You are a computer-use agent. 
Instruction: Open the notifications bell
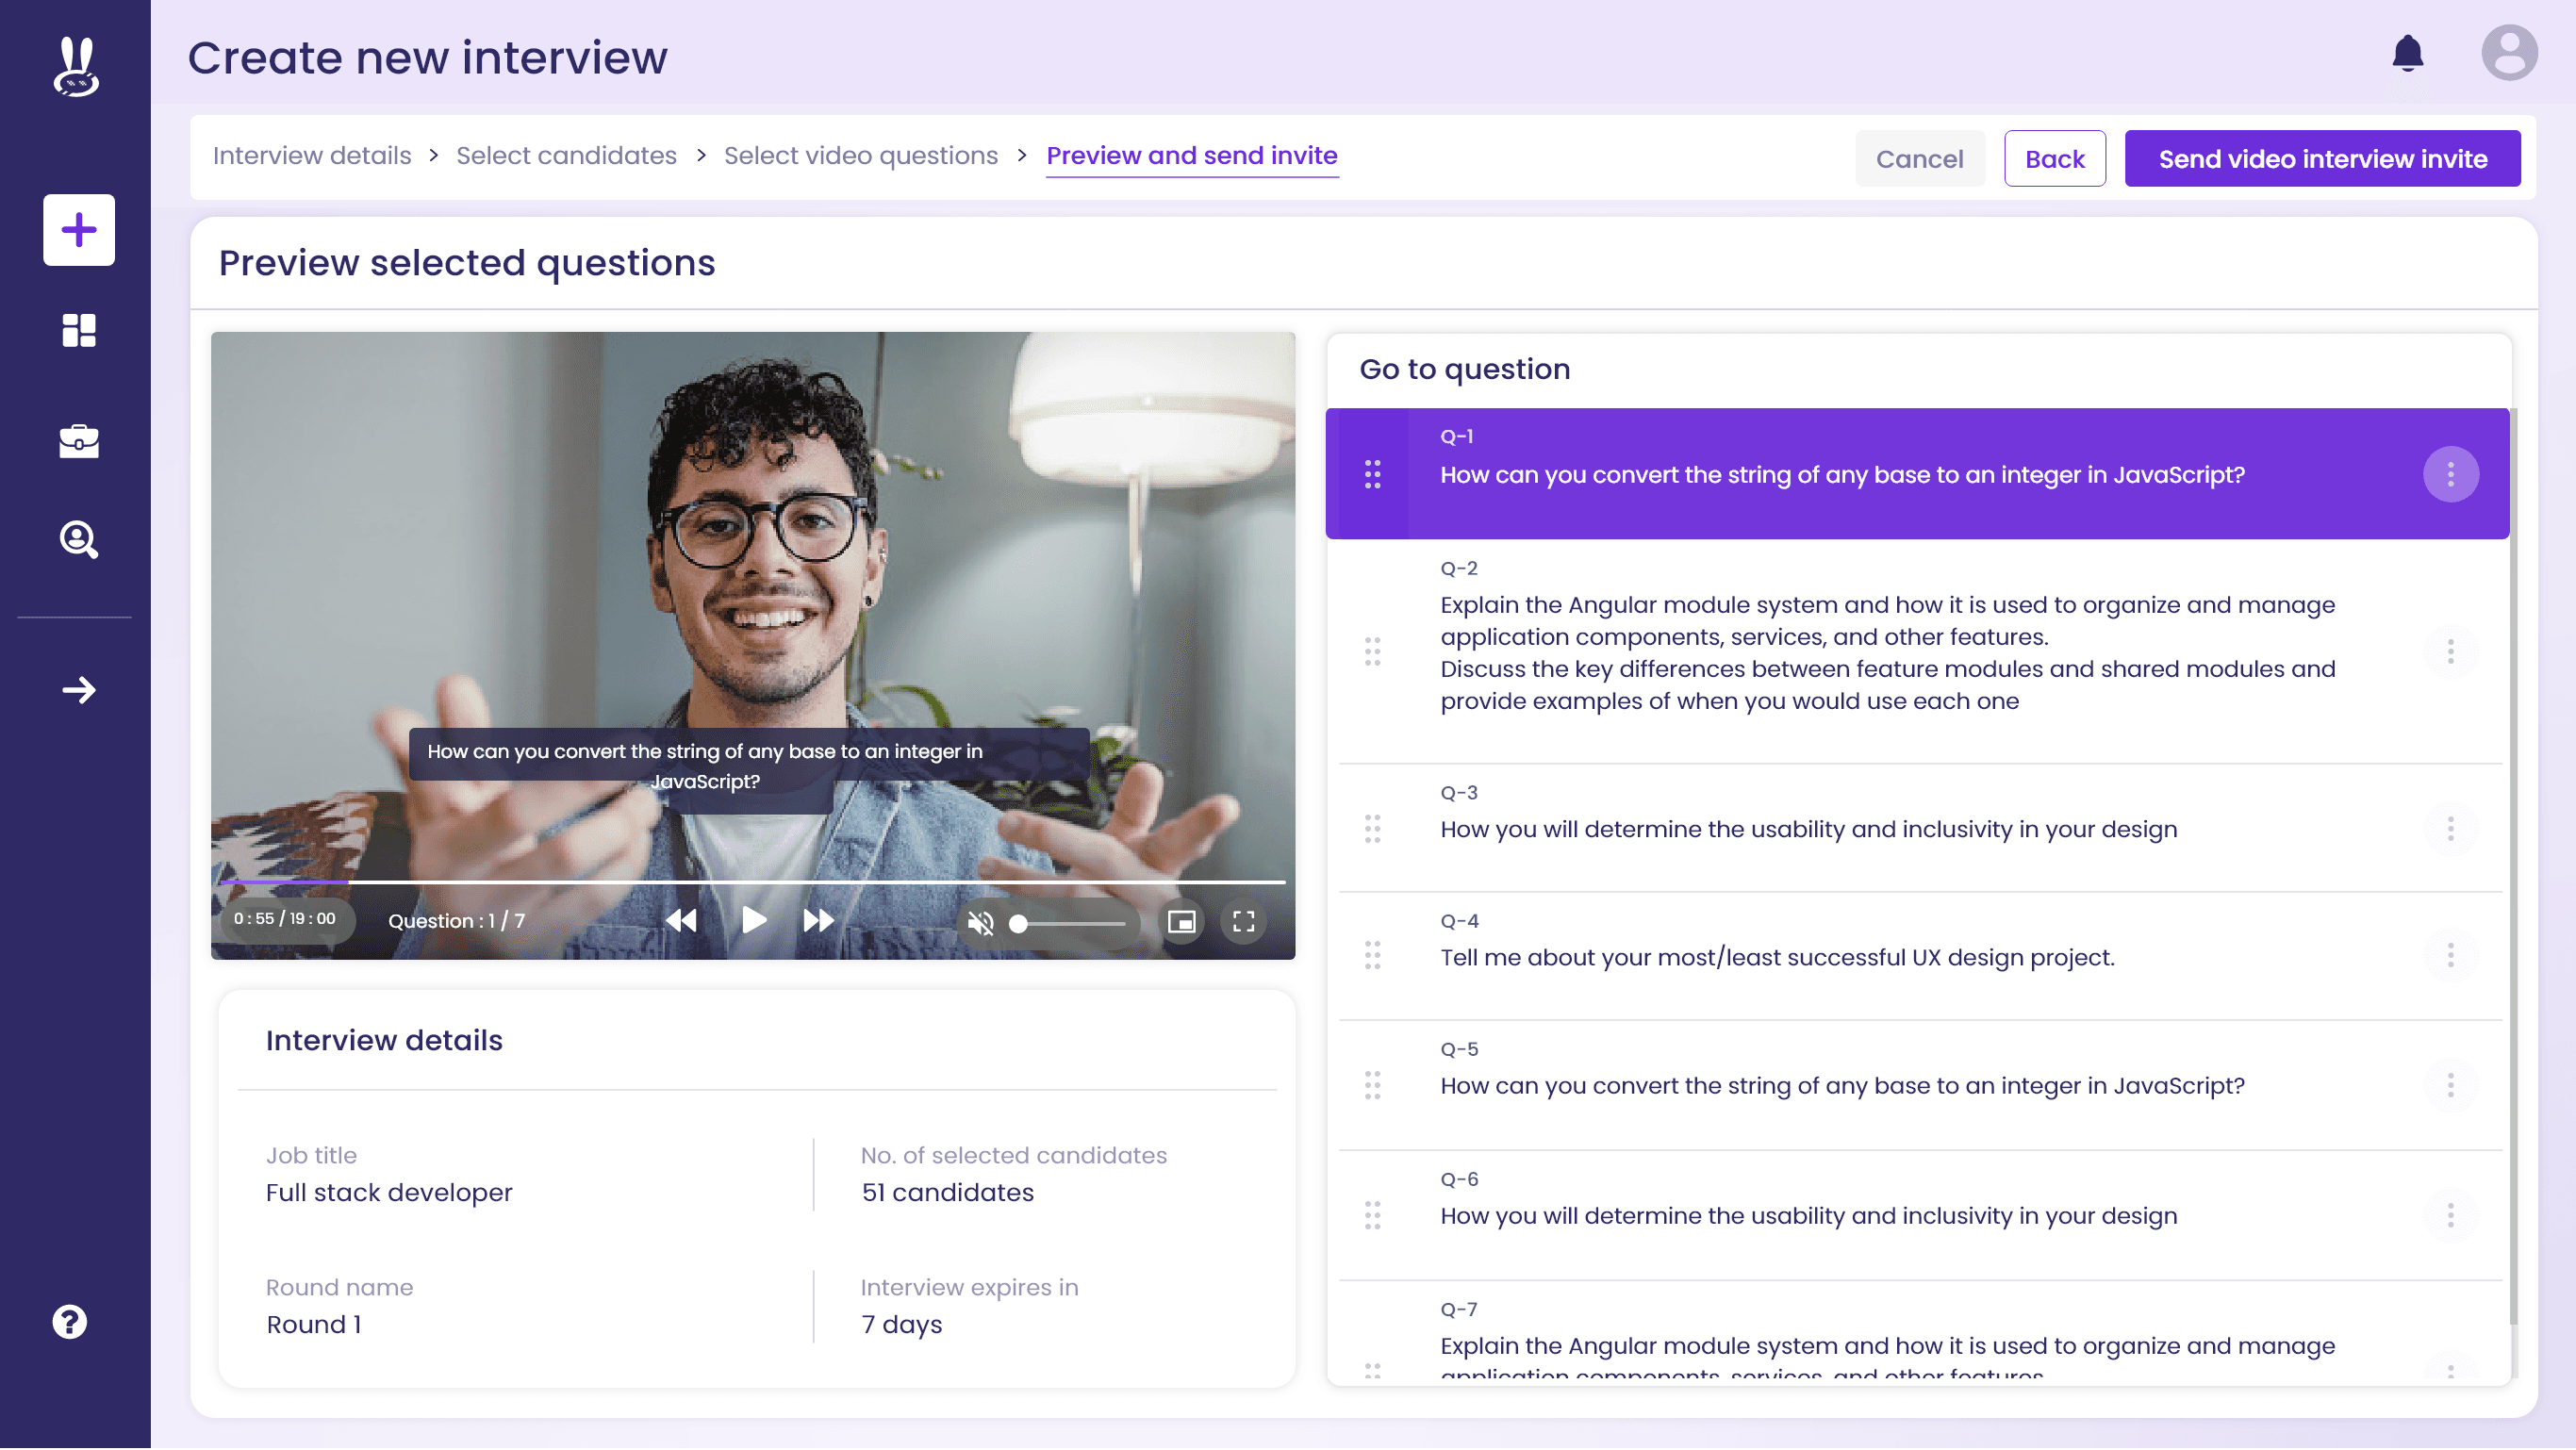2407,54
